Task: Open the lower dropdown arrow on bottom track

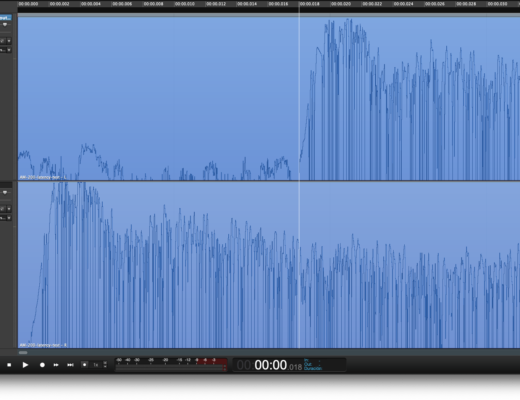Action: point(9,218)
